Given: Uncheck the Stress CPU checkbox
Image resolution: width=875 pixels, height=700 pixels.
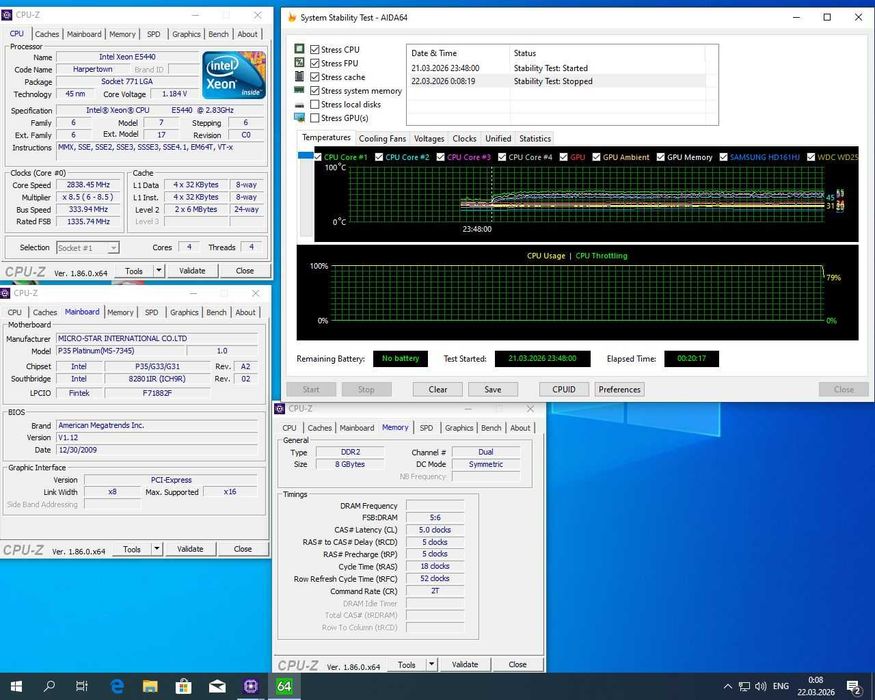Looking at the screenshot, I should (x=315, y=50).
